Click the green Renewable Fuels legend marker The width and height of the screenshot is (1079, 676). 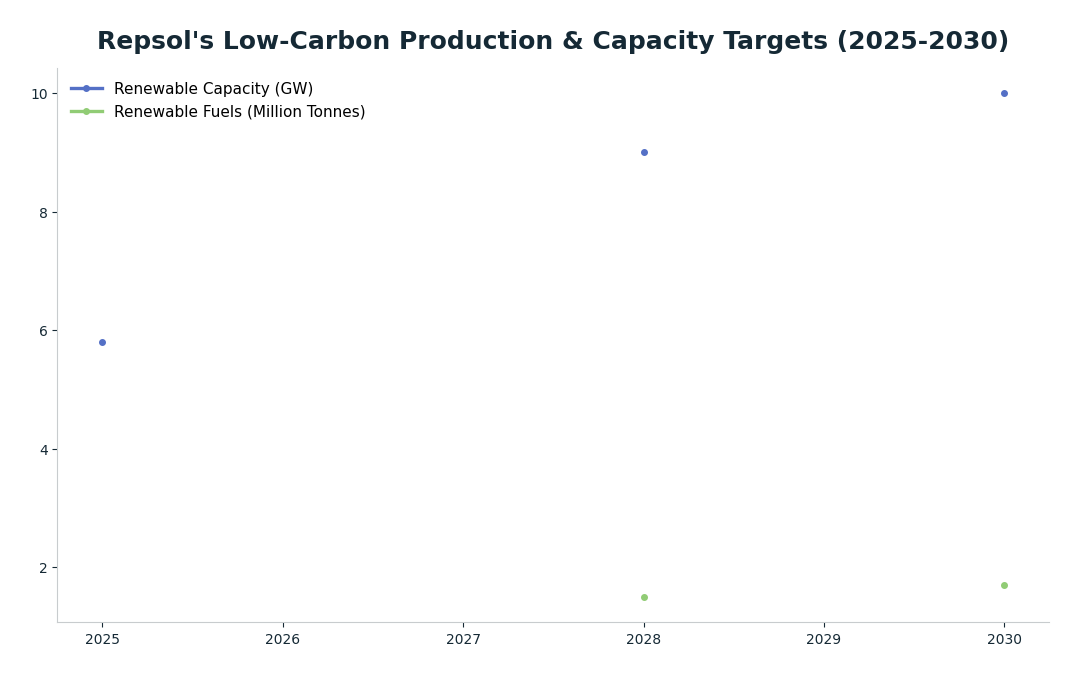87,112
